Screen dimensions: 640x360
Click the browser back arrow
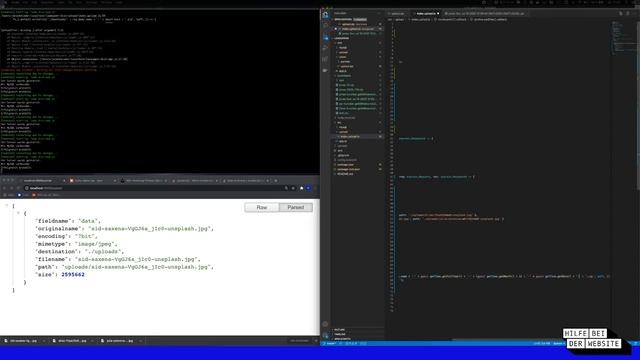4,188
